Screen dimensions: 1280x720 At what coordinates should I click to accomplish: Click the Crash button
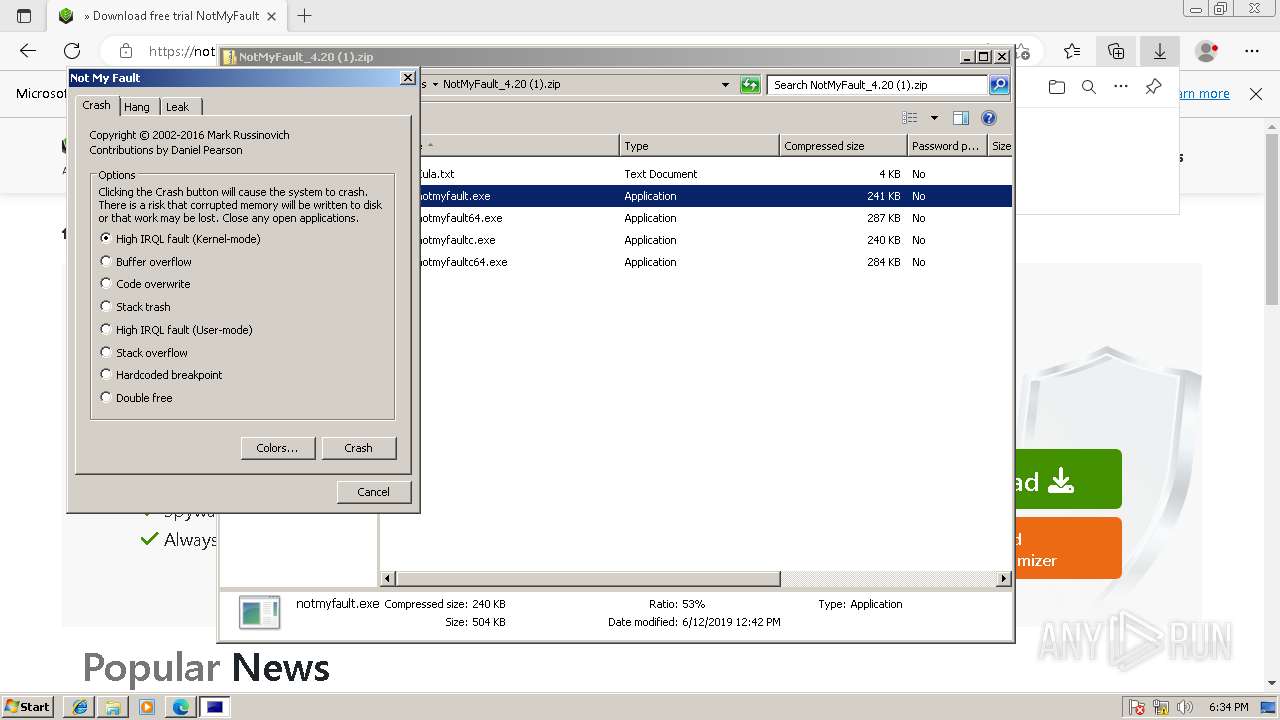coord(358,448)
